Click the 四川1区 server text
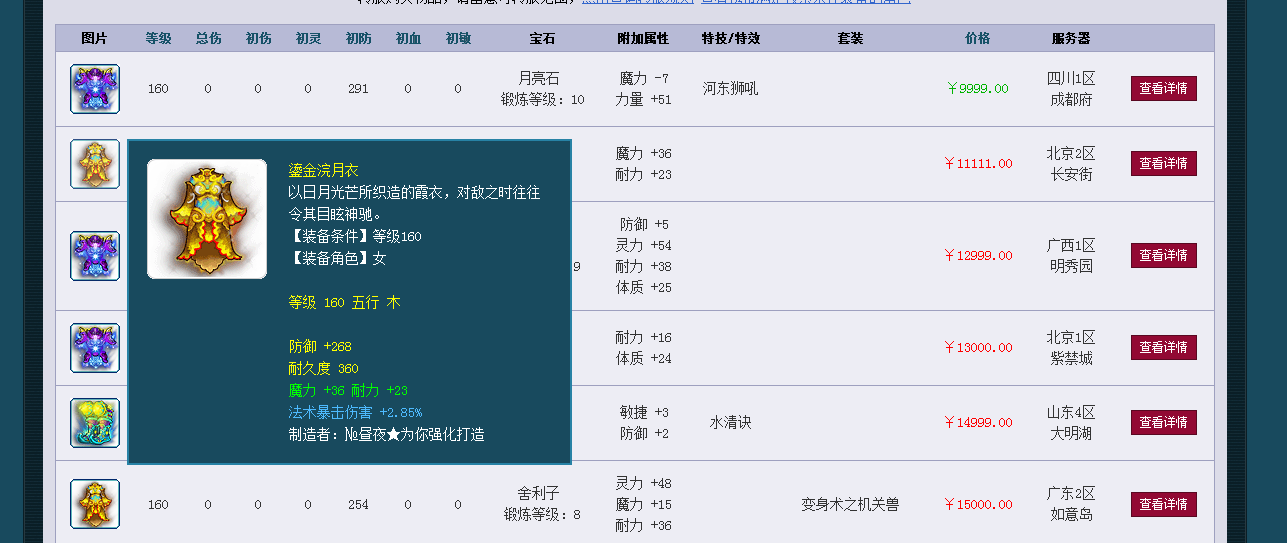 [x=1071, y=78]
